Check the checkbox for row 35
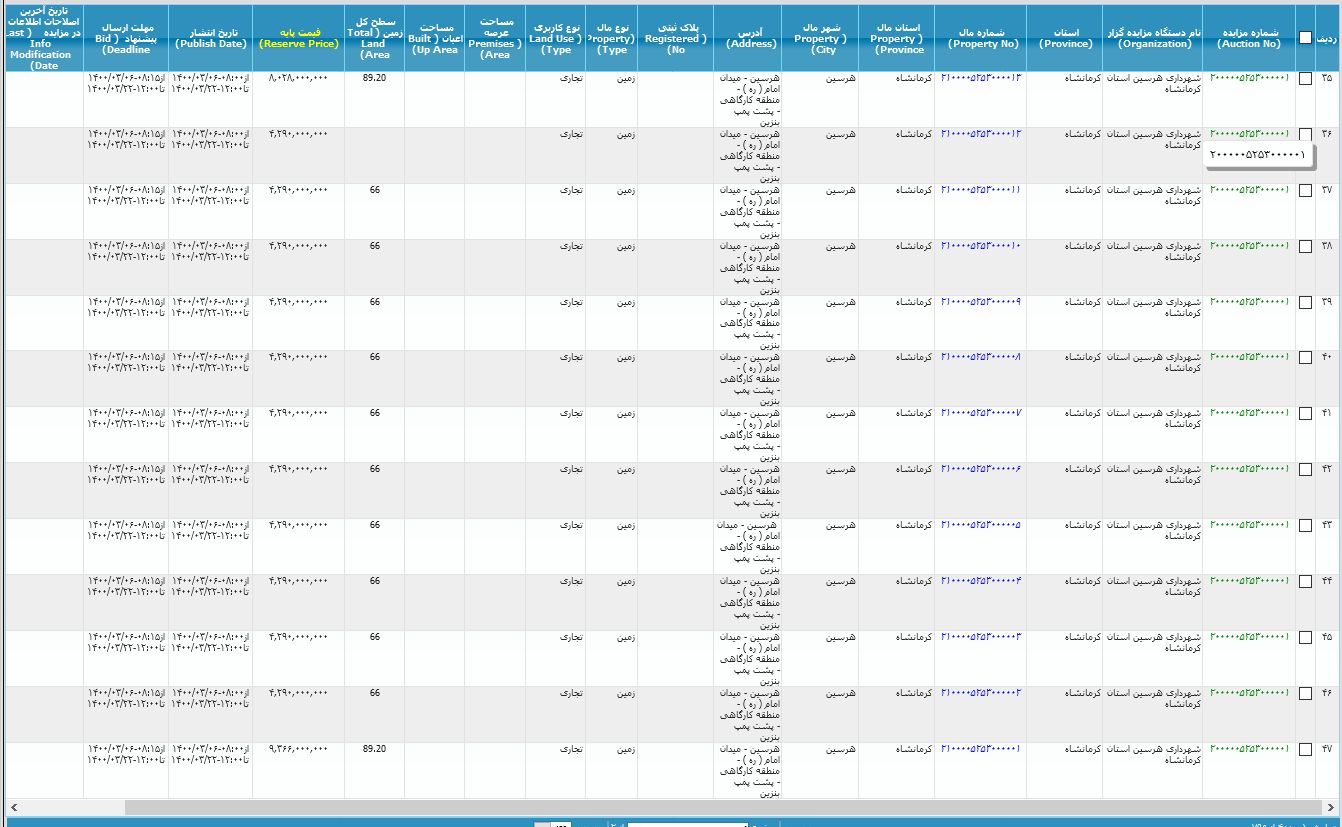The image size is (1342, 827). [1305, 78]
